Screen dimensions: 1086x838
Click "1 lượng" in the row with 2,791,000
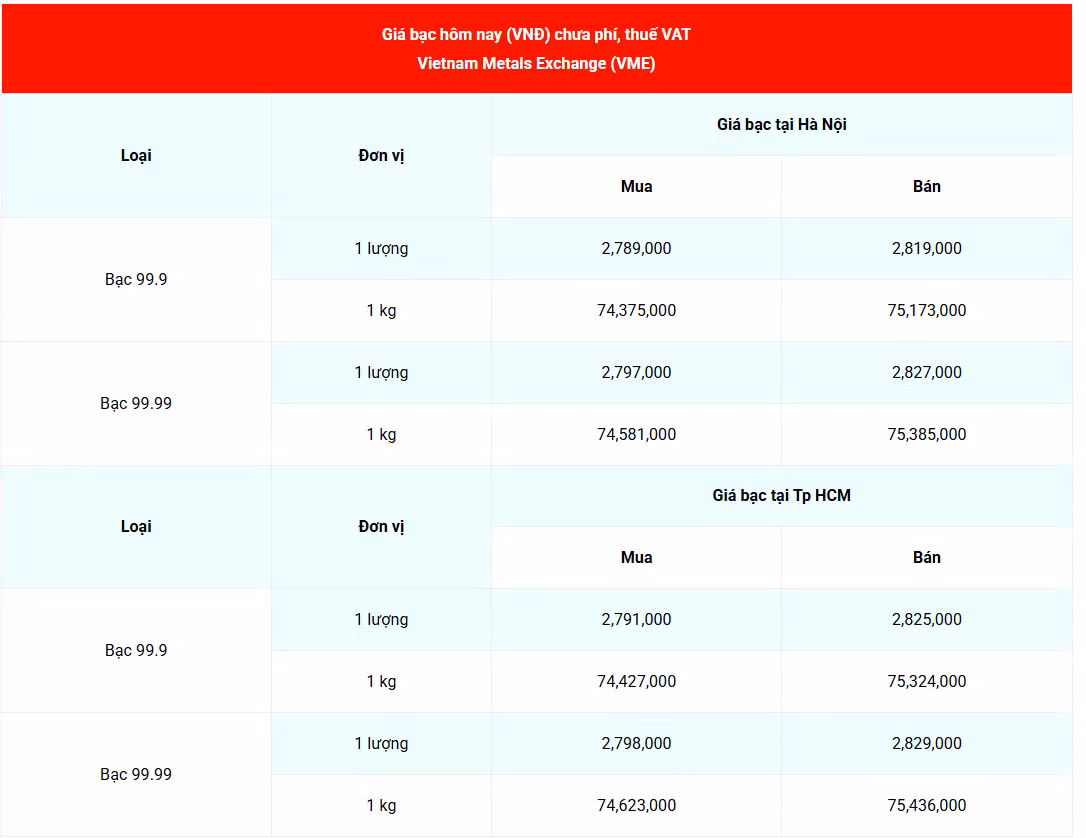click(x=381, y=621)
